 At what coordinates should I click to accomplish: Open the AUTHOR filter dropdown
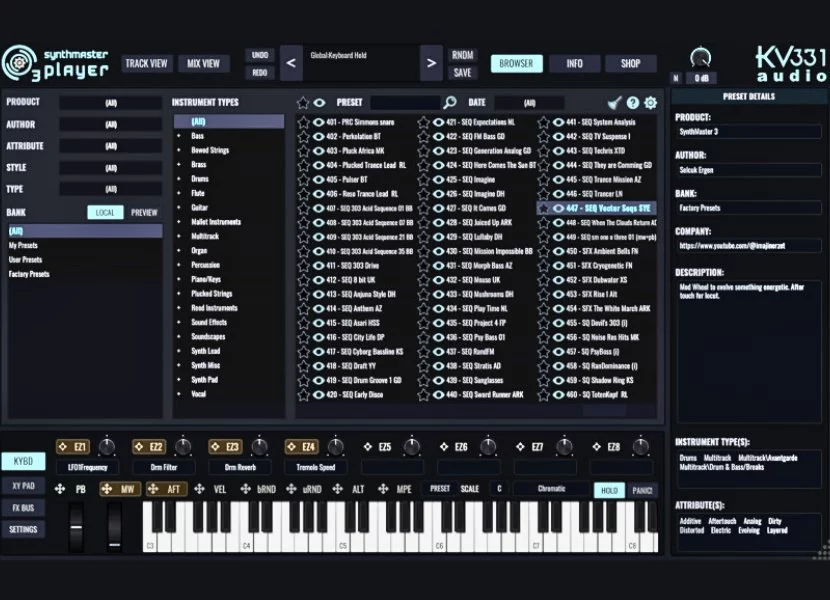click(110, 124)
